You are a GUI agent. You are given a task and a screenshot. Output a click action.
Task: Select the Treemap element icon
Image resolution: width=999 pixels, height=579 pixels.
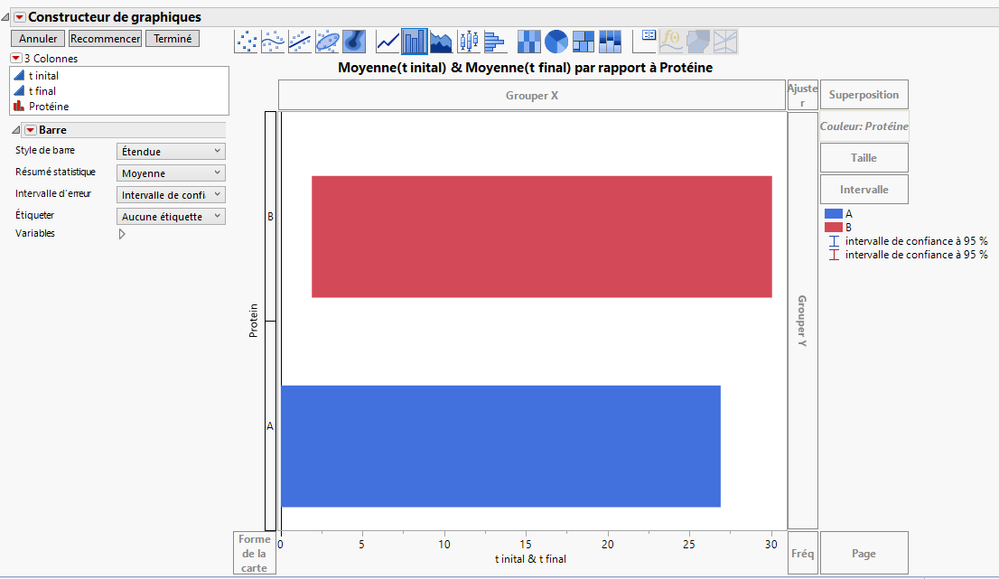(x=583, y=42)
